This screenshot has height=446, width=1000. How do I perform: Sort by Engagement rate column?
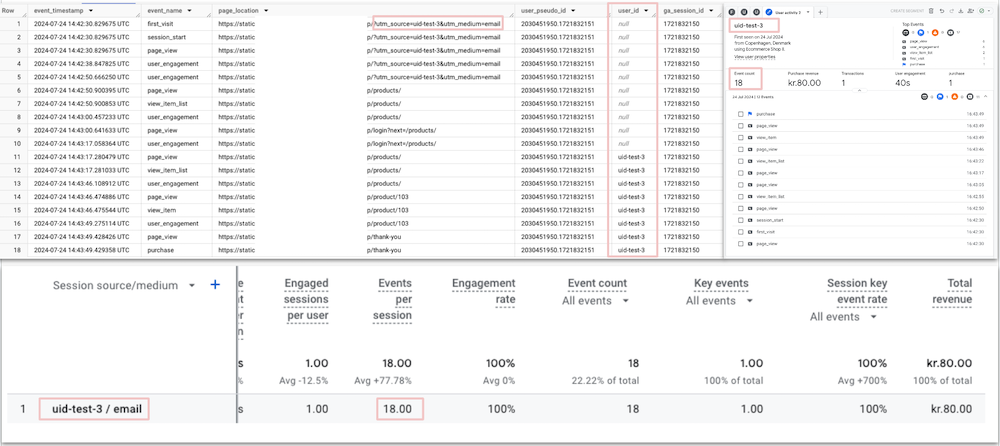[x=483, y=290]
